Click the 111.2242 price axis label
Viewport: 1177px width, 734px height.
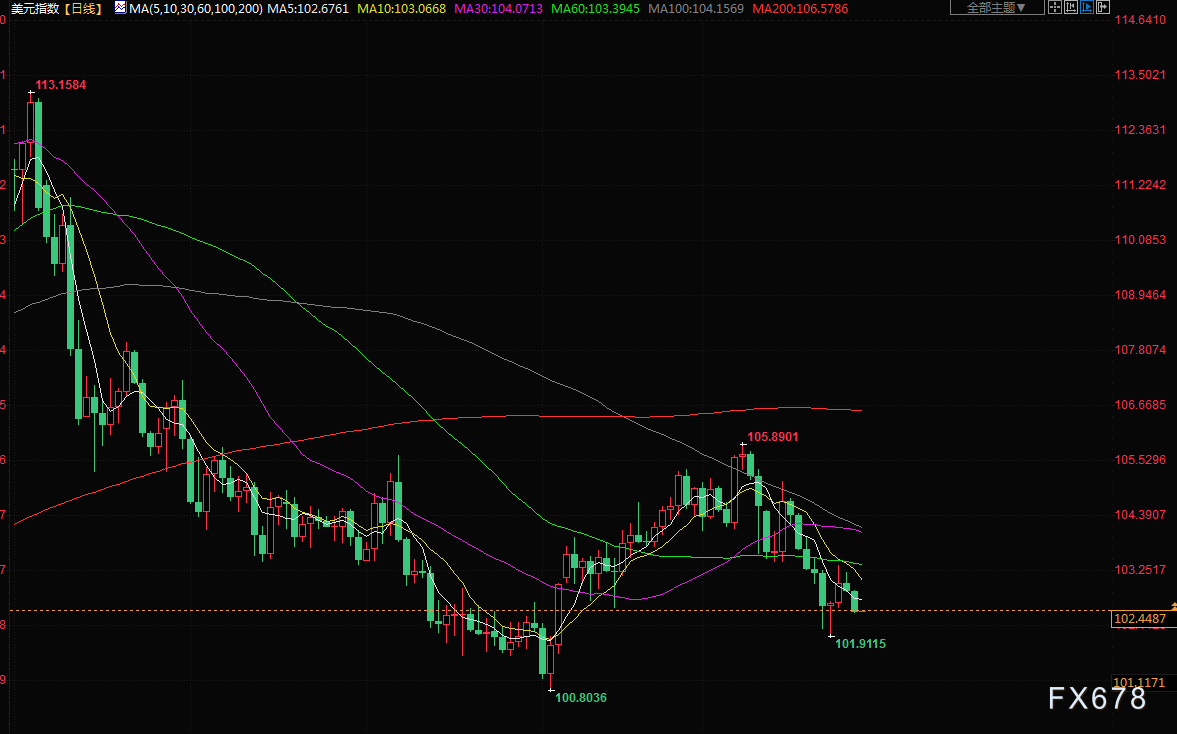(x=1140, y=185)
